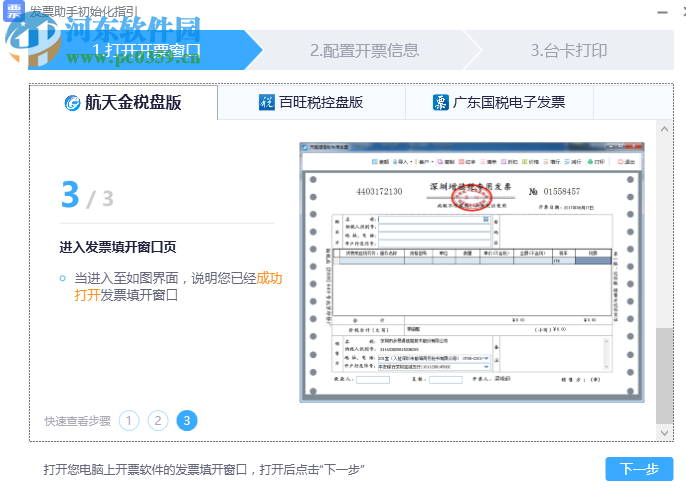
Task: Select quick step 3 circle
Action: click(187, 421)
